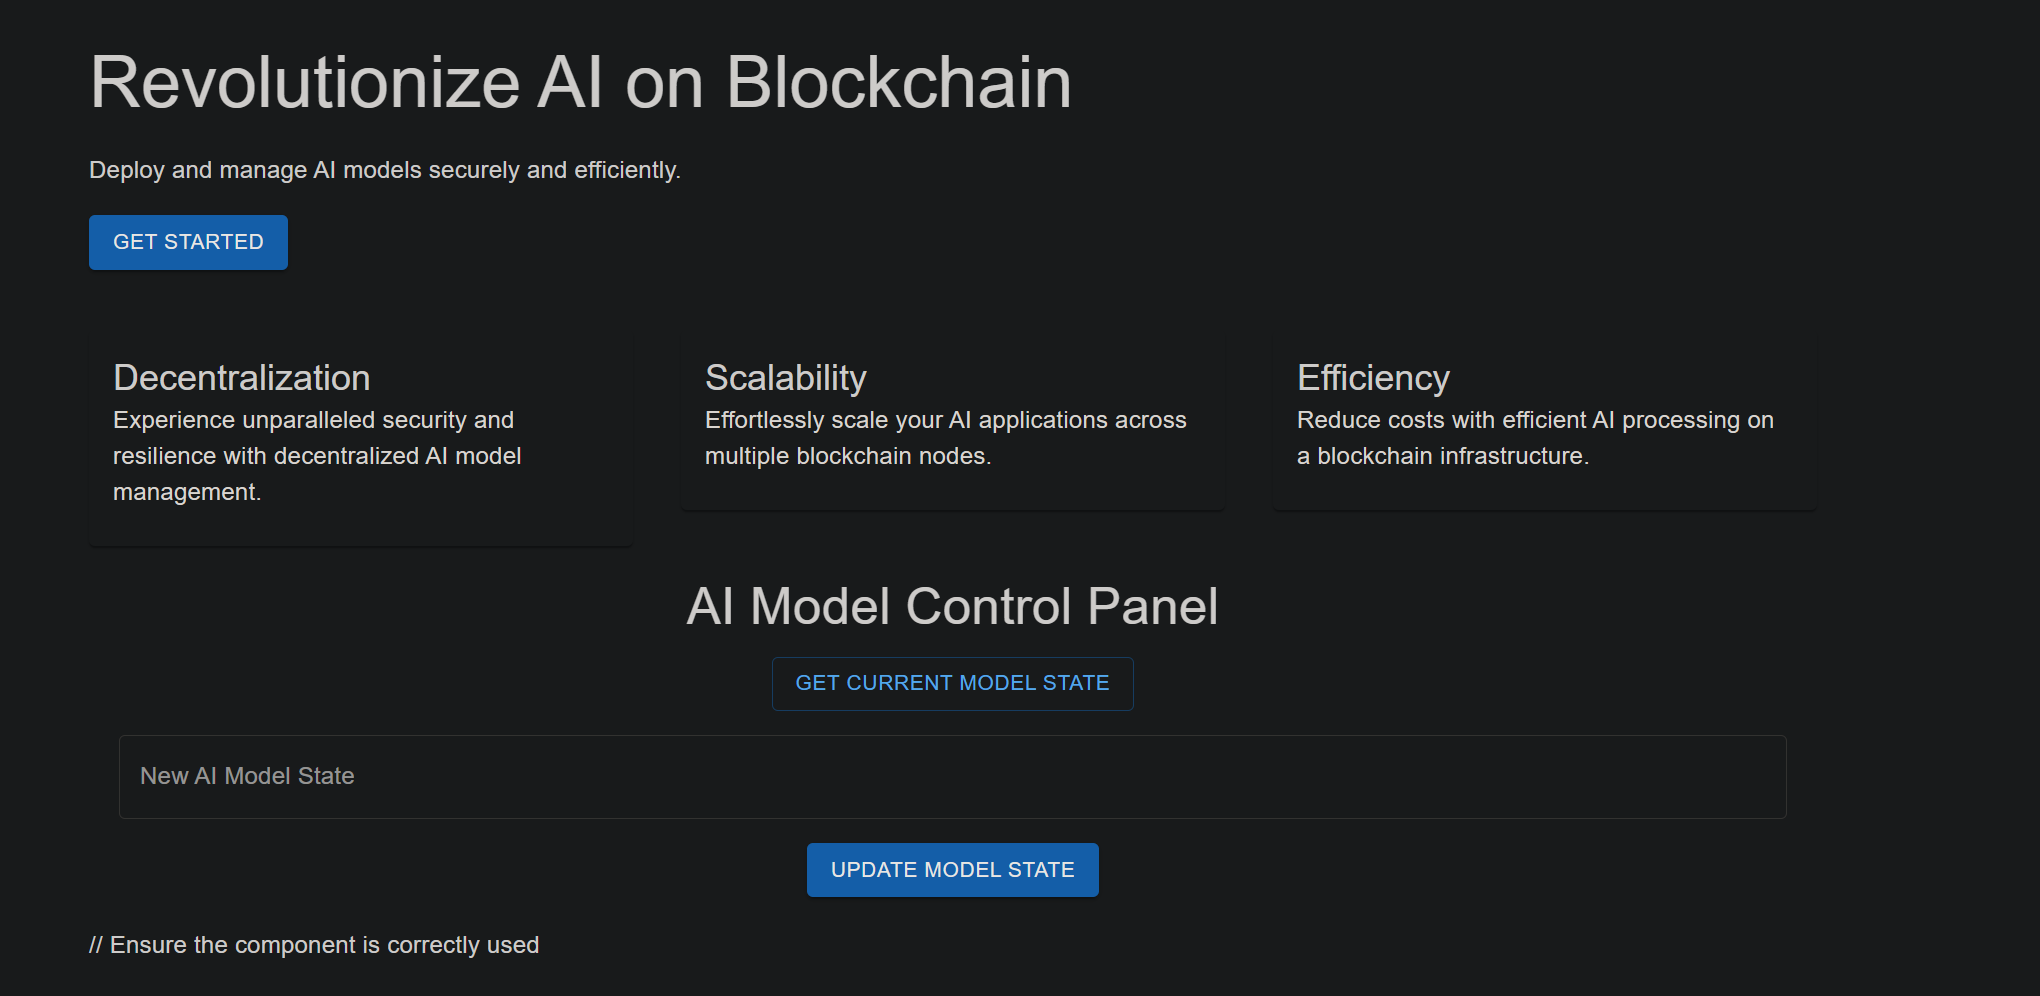Click the Decentralization card title

click(241, 378)
